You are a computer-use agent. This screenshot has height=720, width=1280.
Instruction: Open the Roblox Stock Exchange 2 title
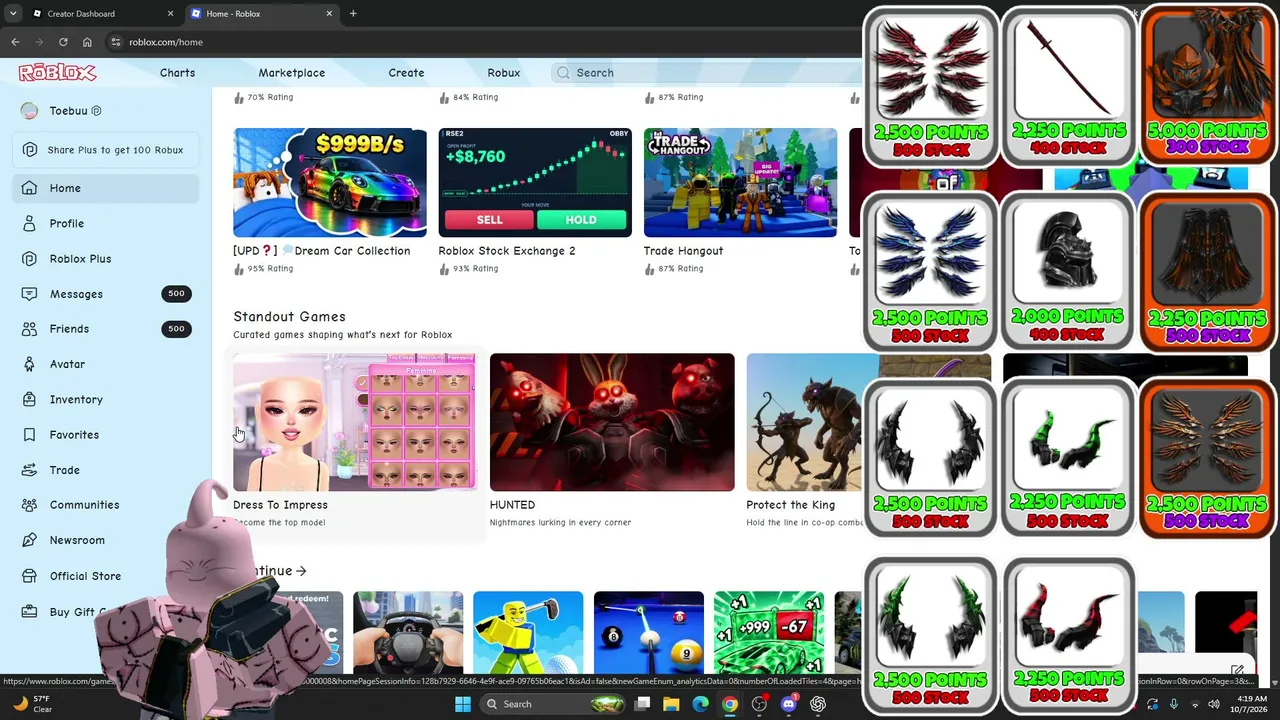click(x=507, y=251)
